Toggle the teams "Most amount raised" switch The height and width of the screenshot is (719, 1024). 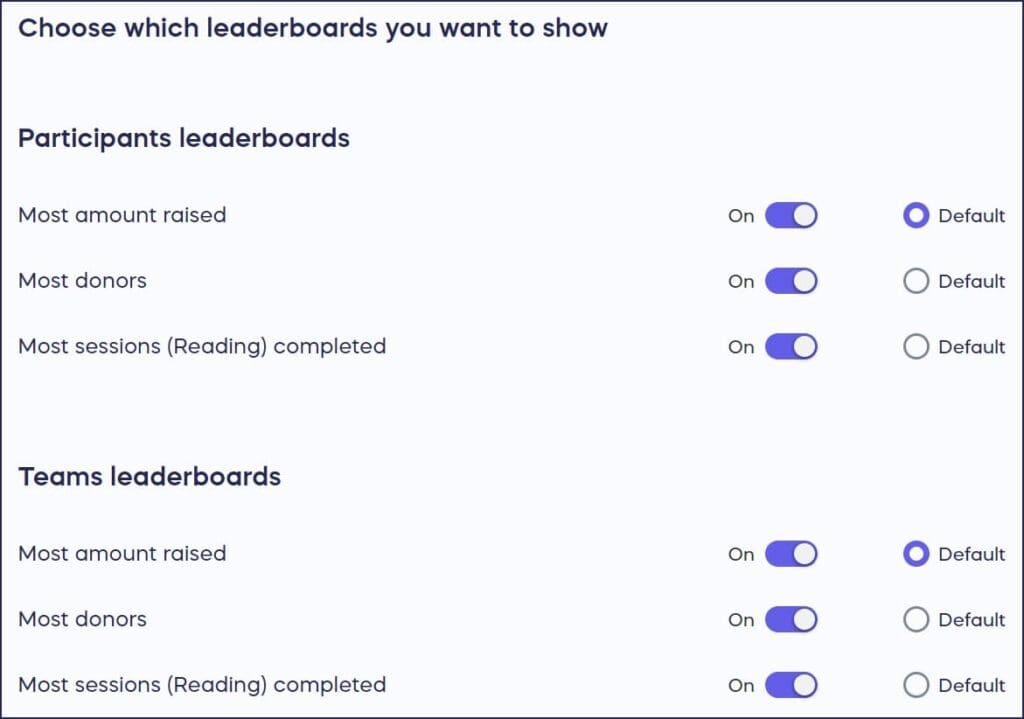791,554
